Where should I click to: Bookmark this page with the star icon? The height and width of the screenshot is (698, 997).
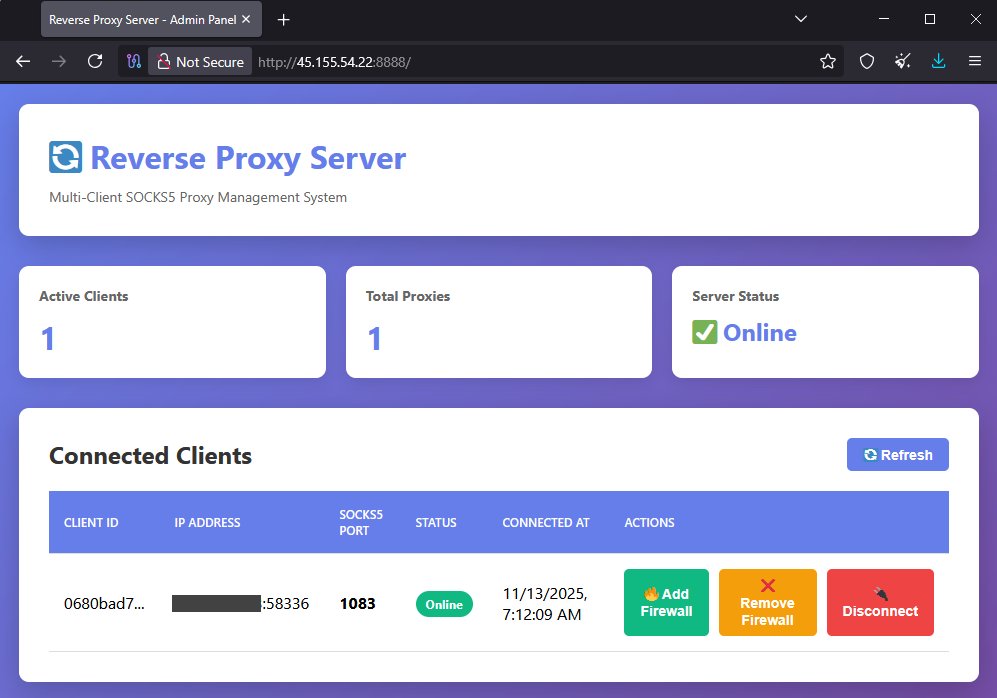click(x=827, y=62)
